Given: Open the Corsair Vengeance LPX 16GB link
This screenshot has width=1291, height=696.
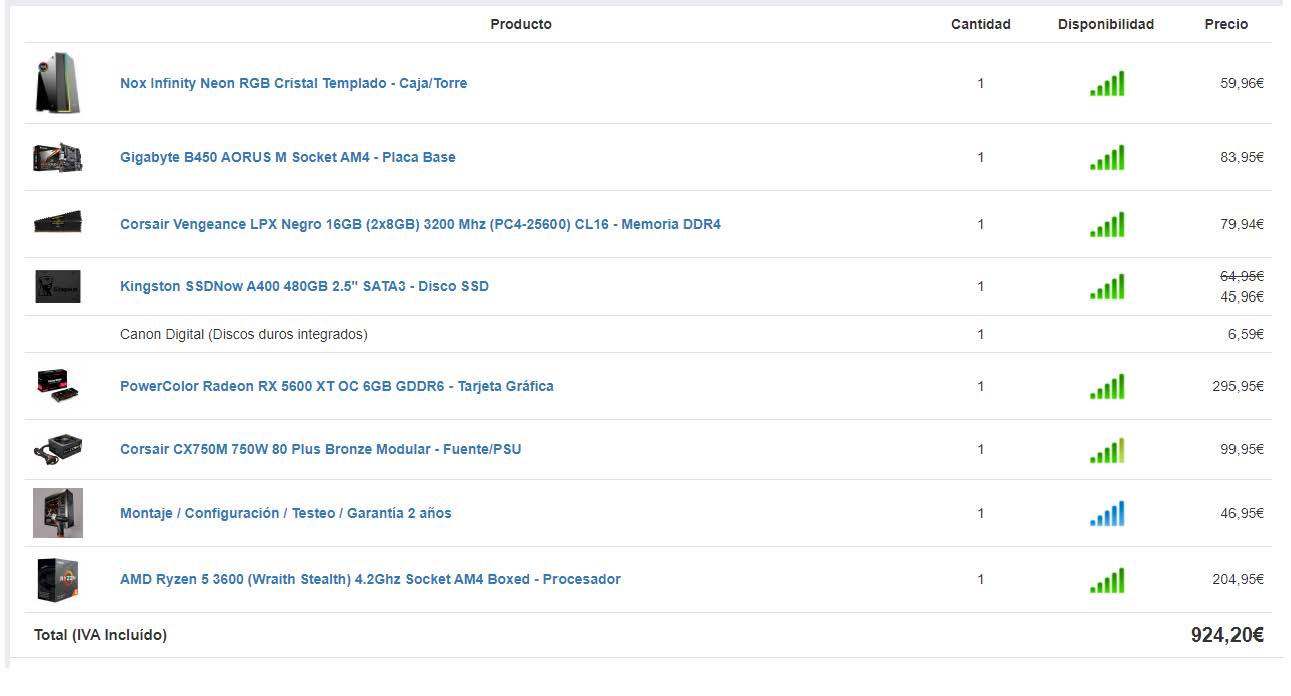Looking at the screenshot, I should coord(420,224).
